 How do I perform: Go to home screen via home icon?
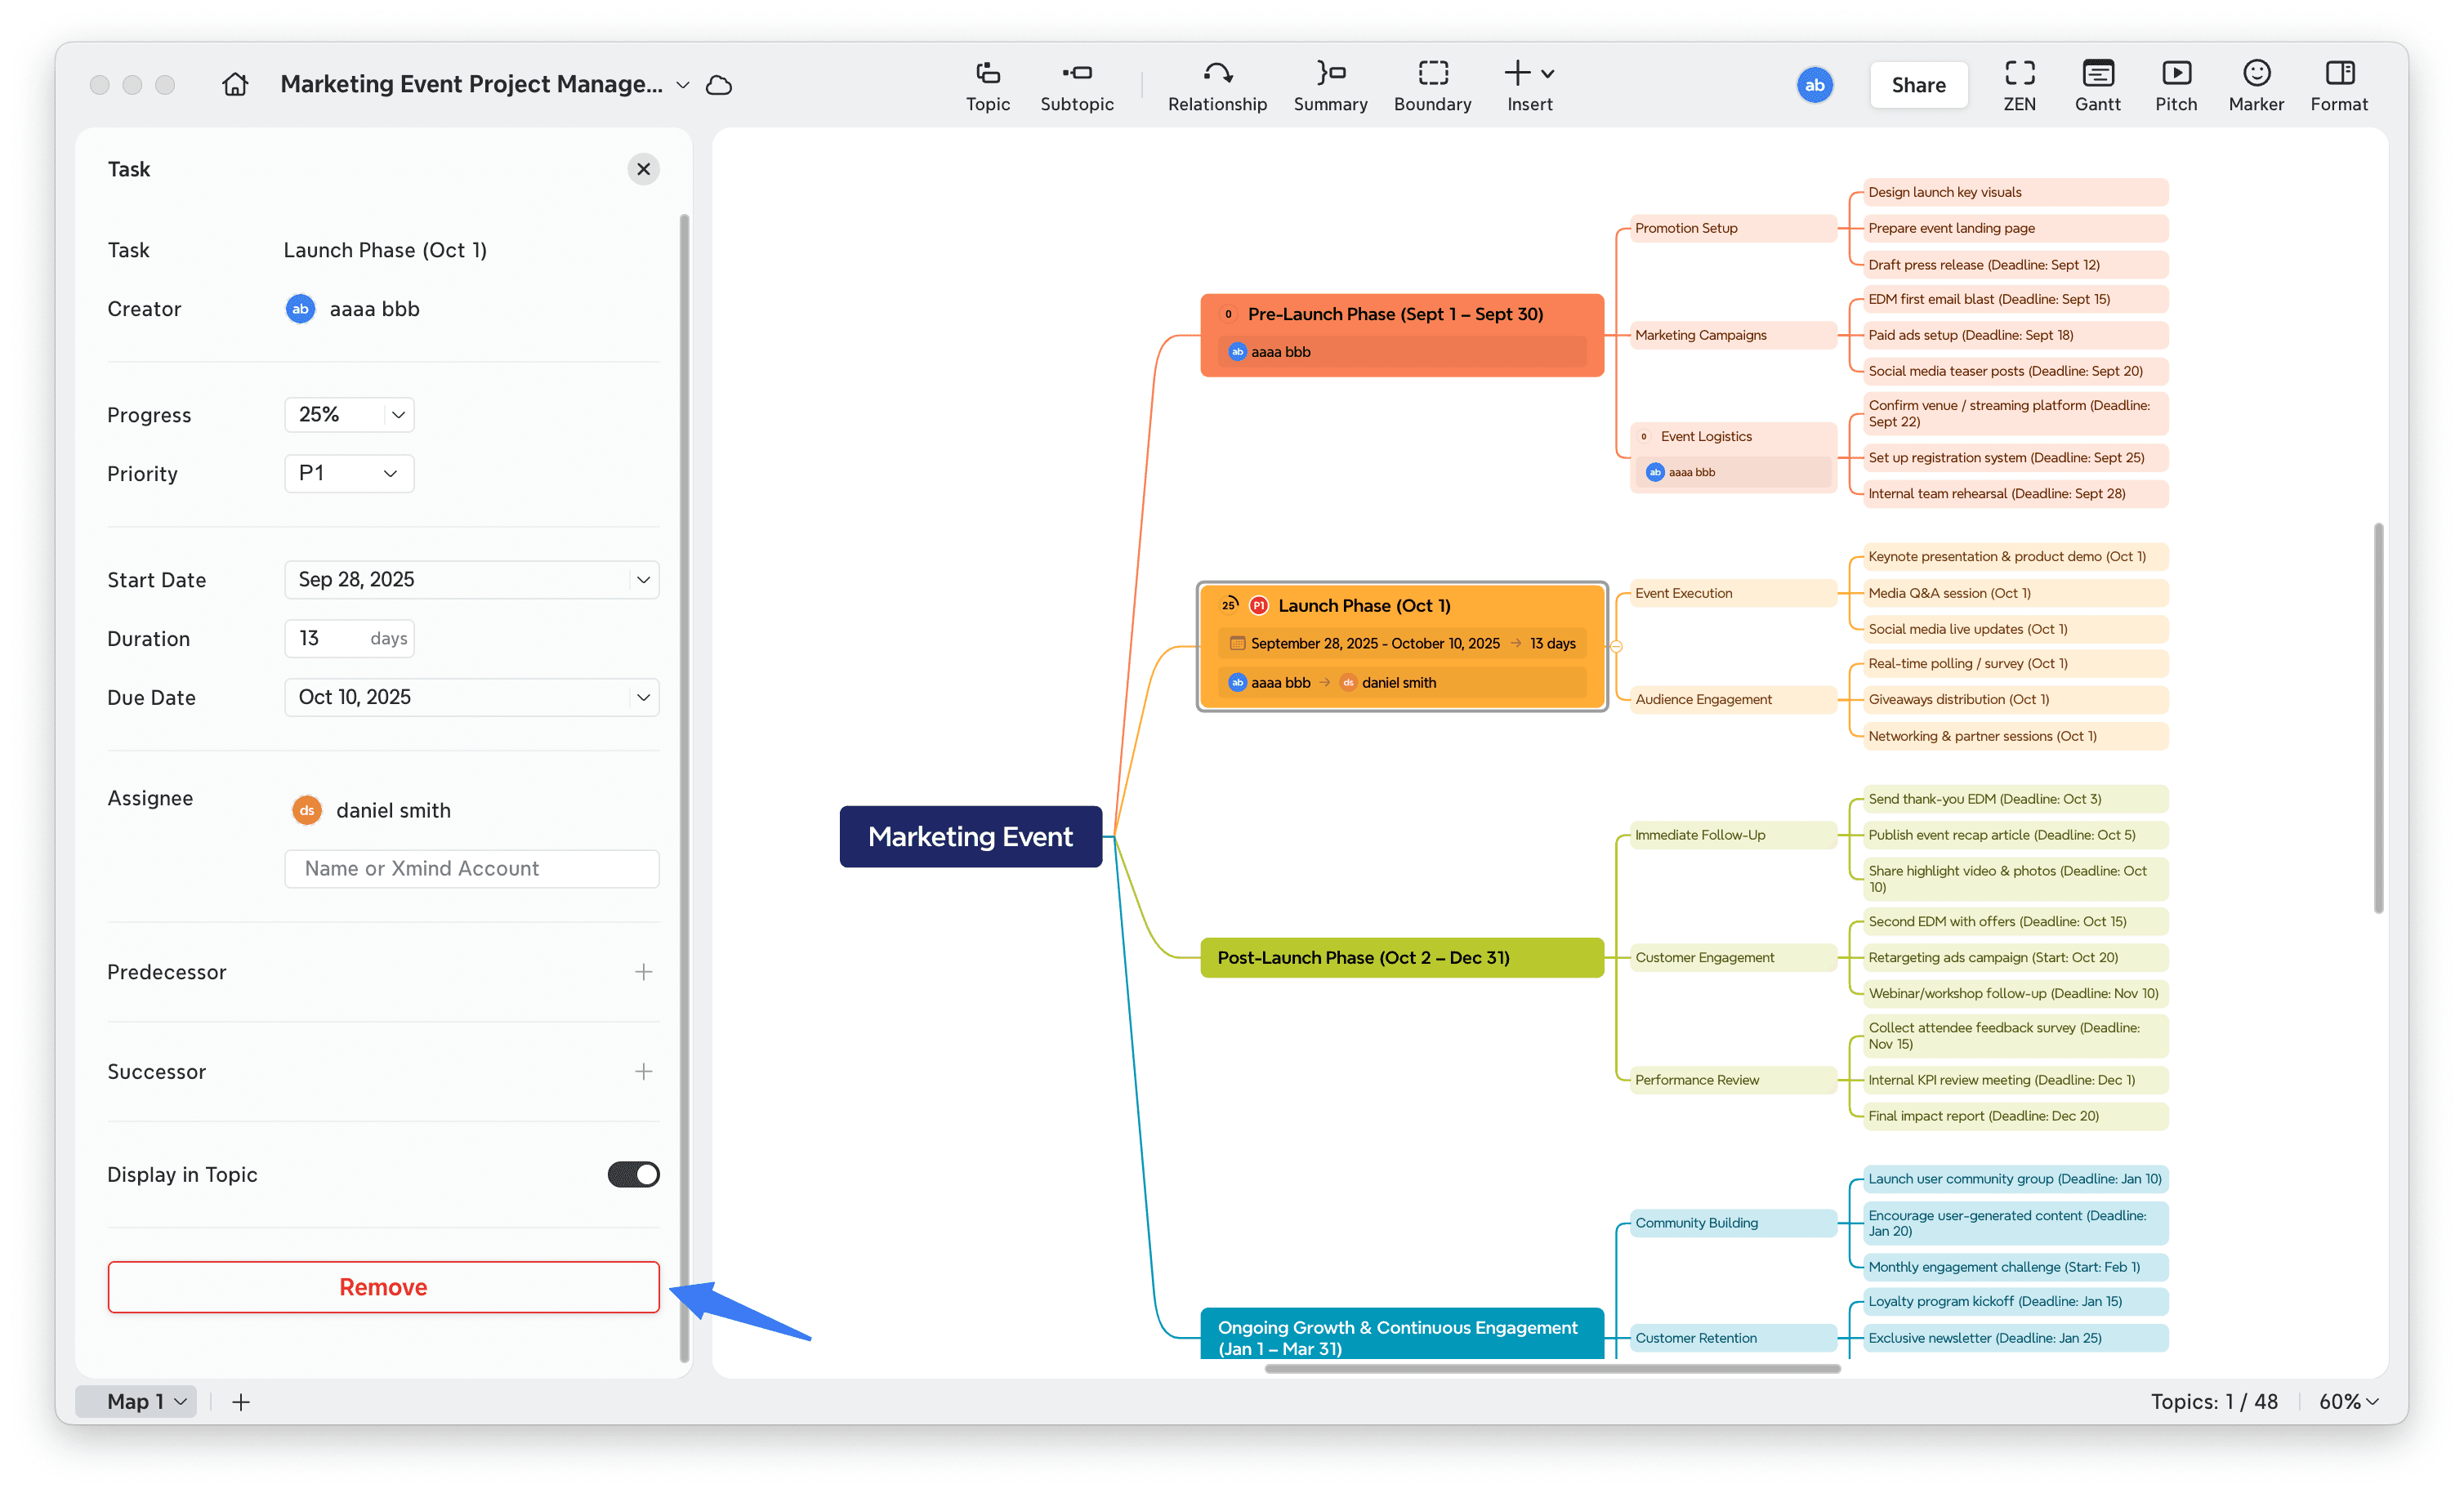235,84
